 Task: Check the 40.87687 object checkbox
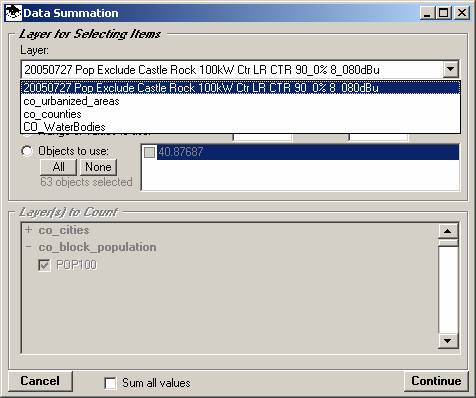[x=149, y=152]
